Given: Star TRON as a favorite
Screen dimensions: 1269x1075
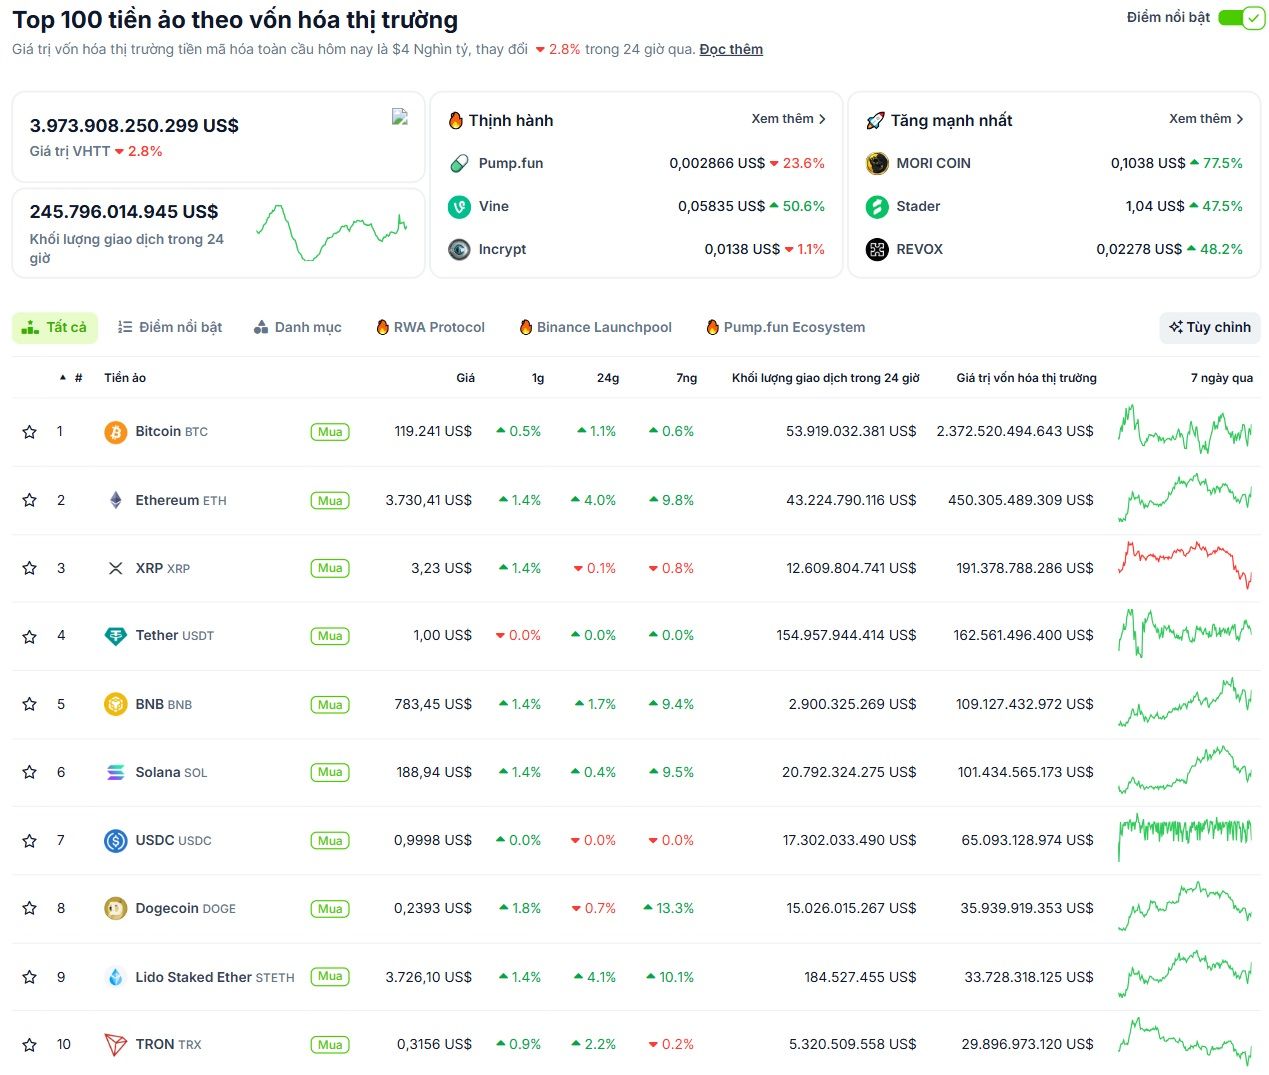Looking at the screenshot, I should [x=30, y=1044].
